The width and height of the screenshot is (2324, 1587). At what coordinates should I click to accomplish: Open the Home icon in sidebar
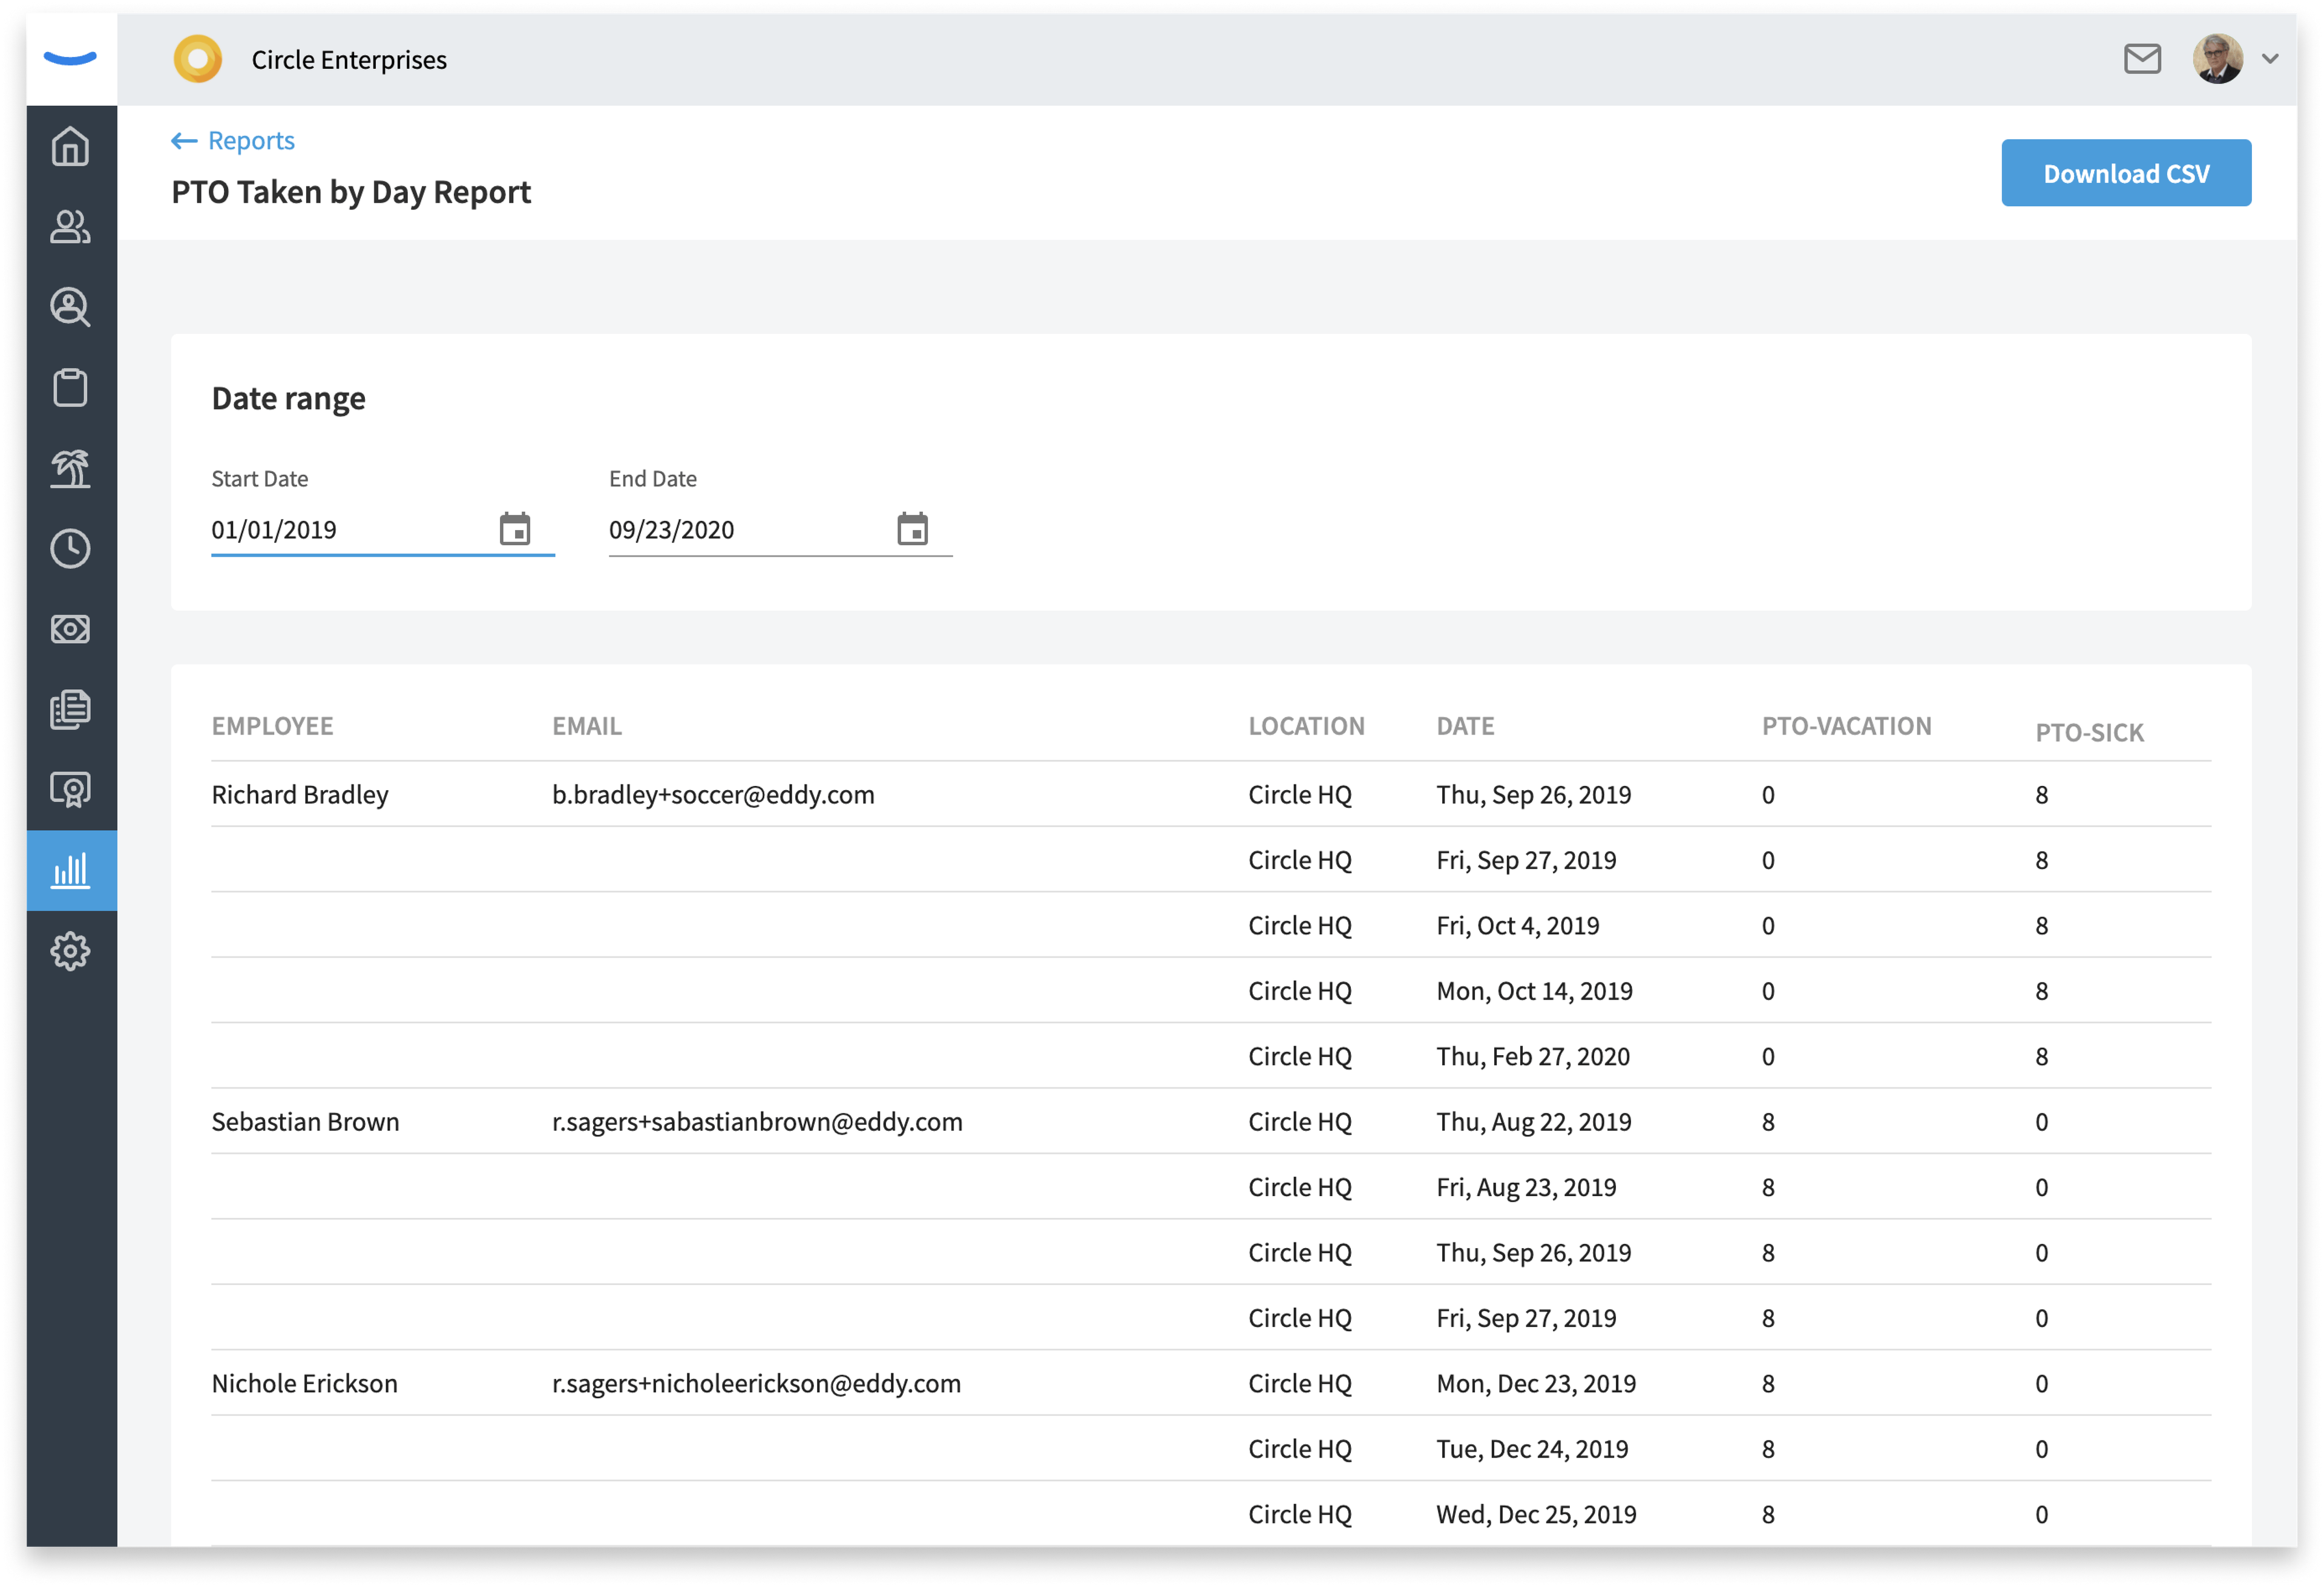70,147
